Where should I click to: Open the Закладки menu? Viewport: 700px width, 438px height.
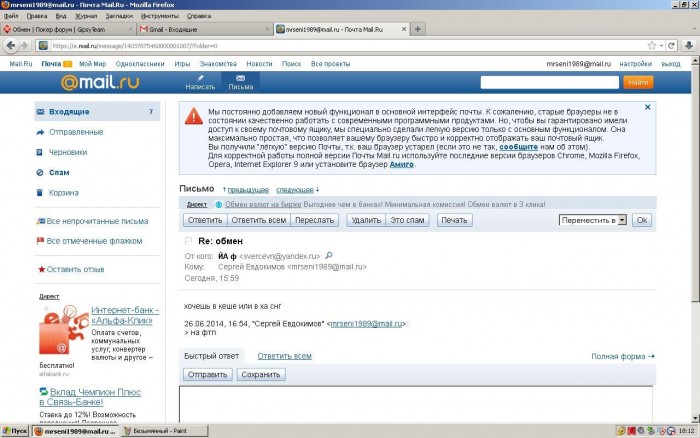(x=119, y=16)
